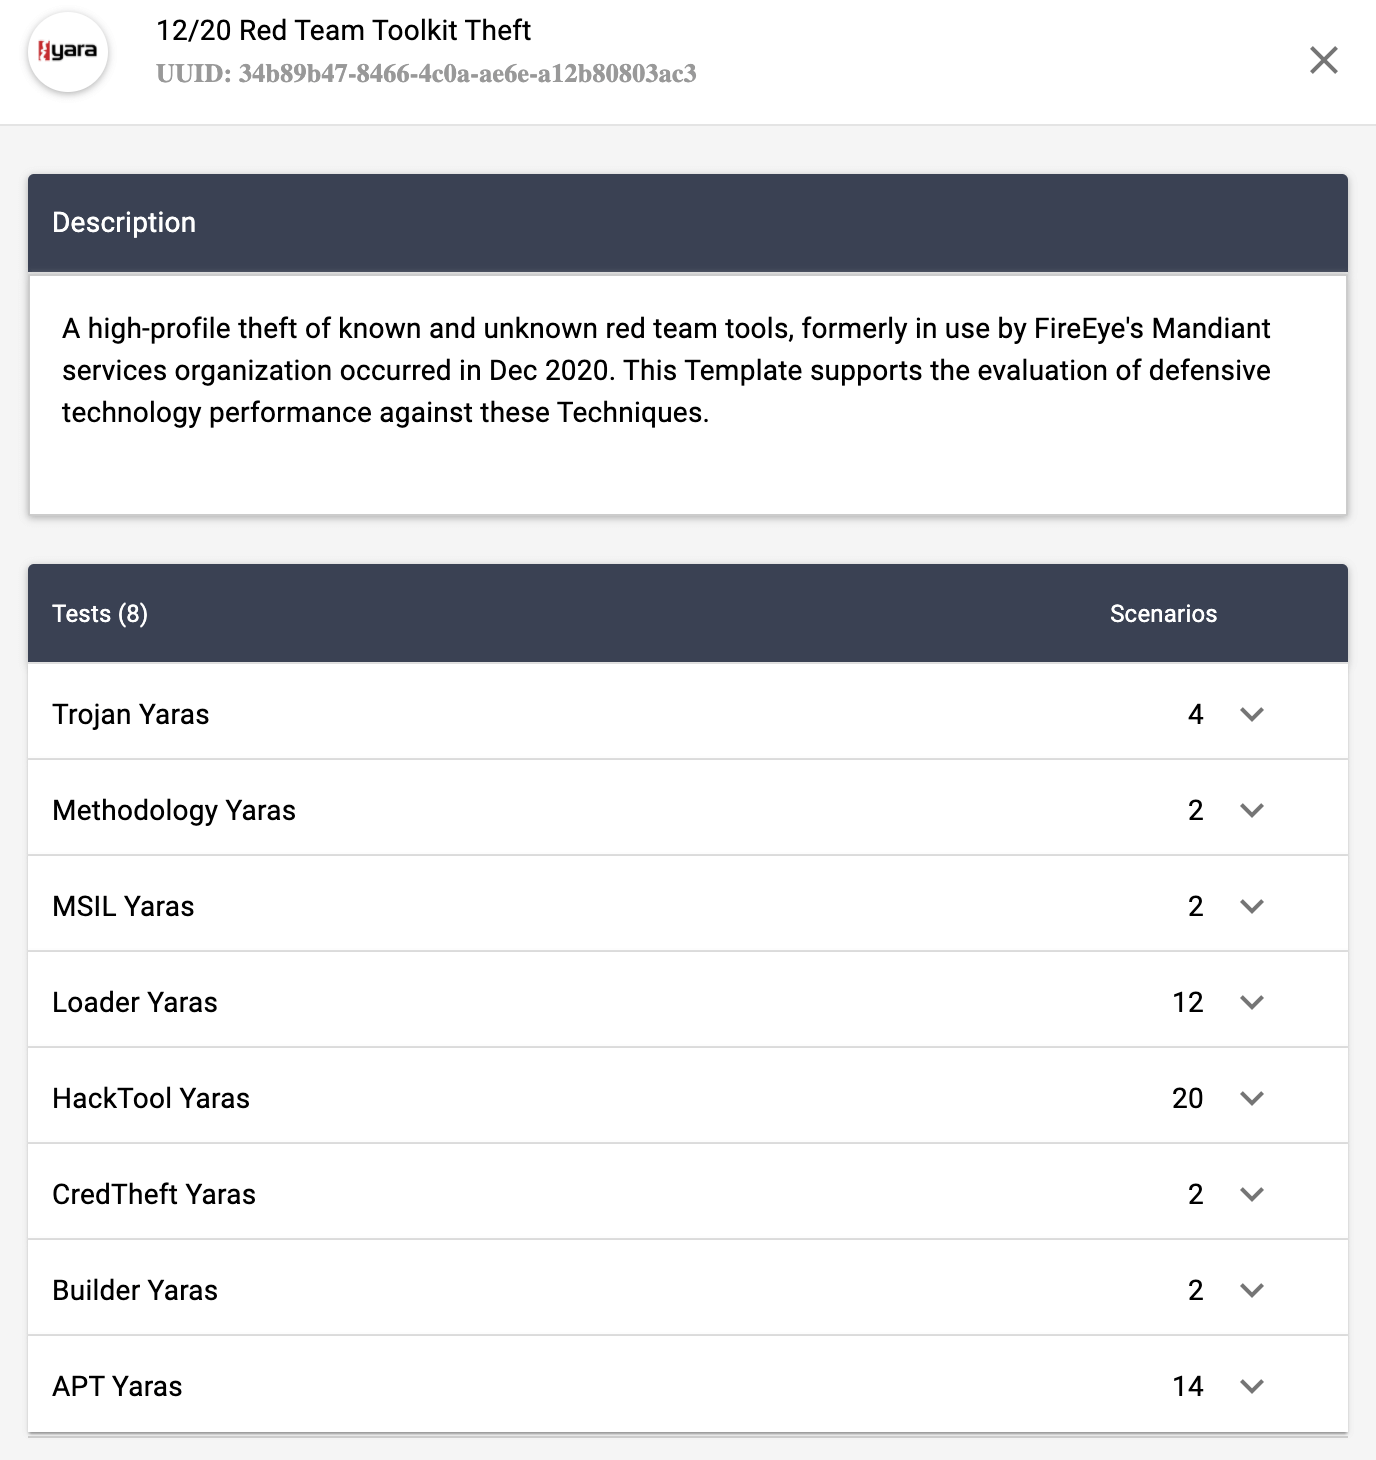
Task: Expand the MSIL Yaras chevron
Action: (1252, 906)
